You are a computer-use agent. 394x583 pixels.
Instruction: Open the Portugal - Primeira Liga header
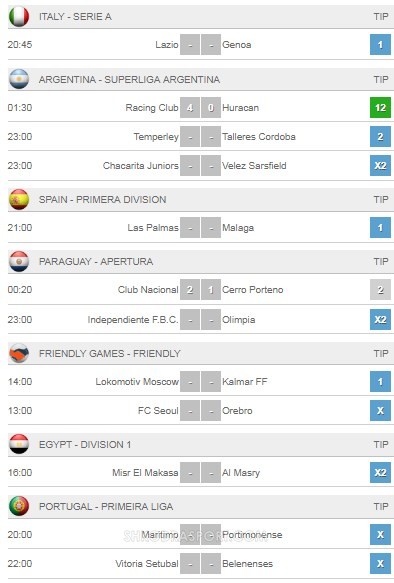click(x=201, y=506)
